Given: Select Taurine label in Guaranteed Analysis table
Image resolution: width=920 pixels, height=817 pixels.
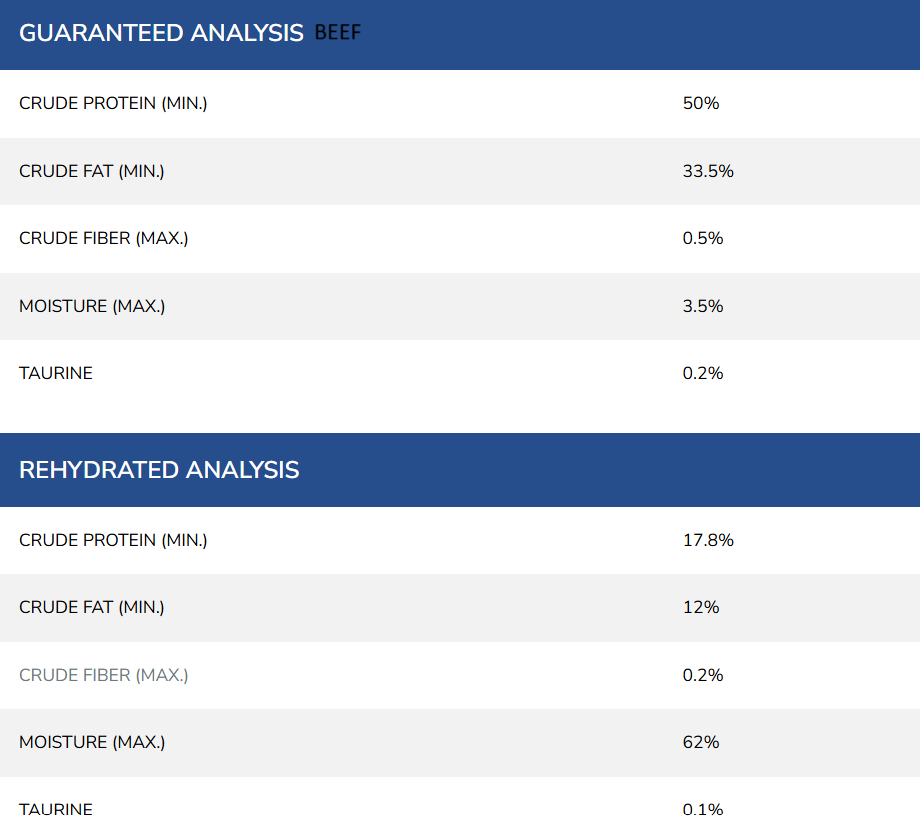Looking at the screenshot, I should coord(56,373).
